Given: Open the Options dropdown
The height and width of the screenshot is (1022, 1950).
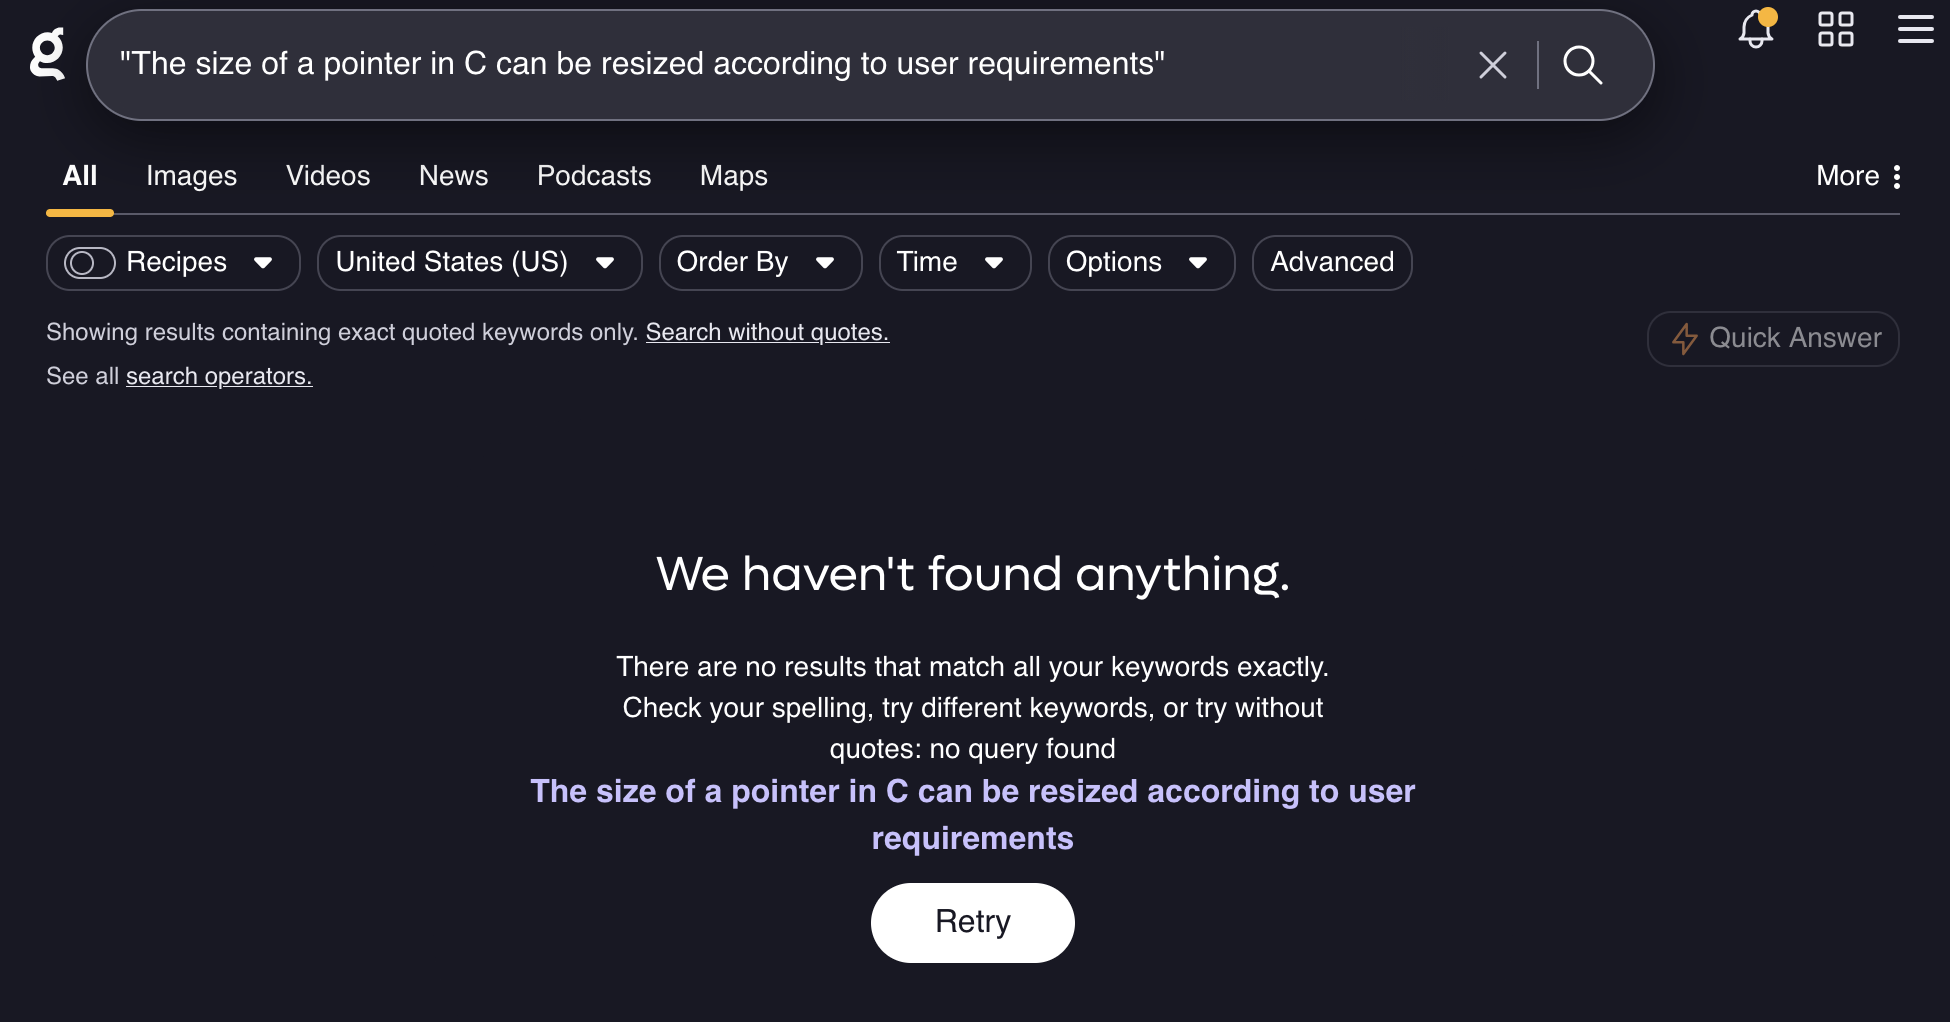Looking at the screenshot, I should pyautogui.click(x=1141, y=263).
